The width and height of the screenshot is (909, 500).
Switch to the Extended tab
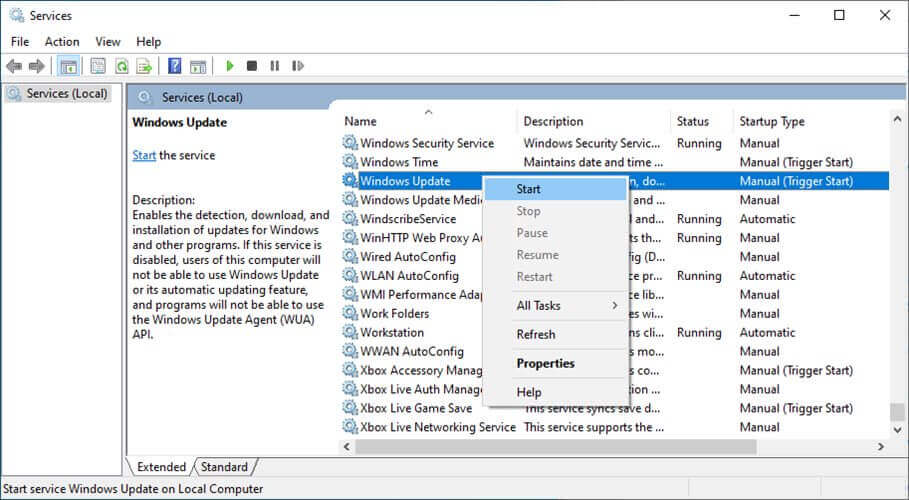(x=161, y=466)
